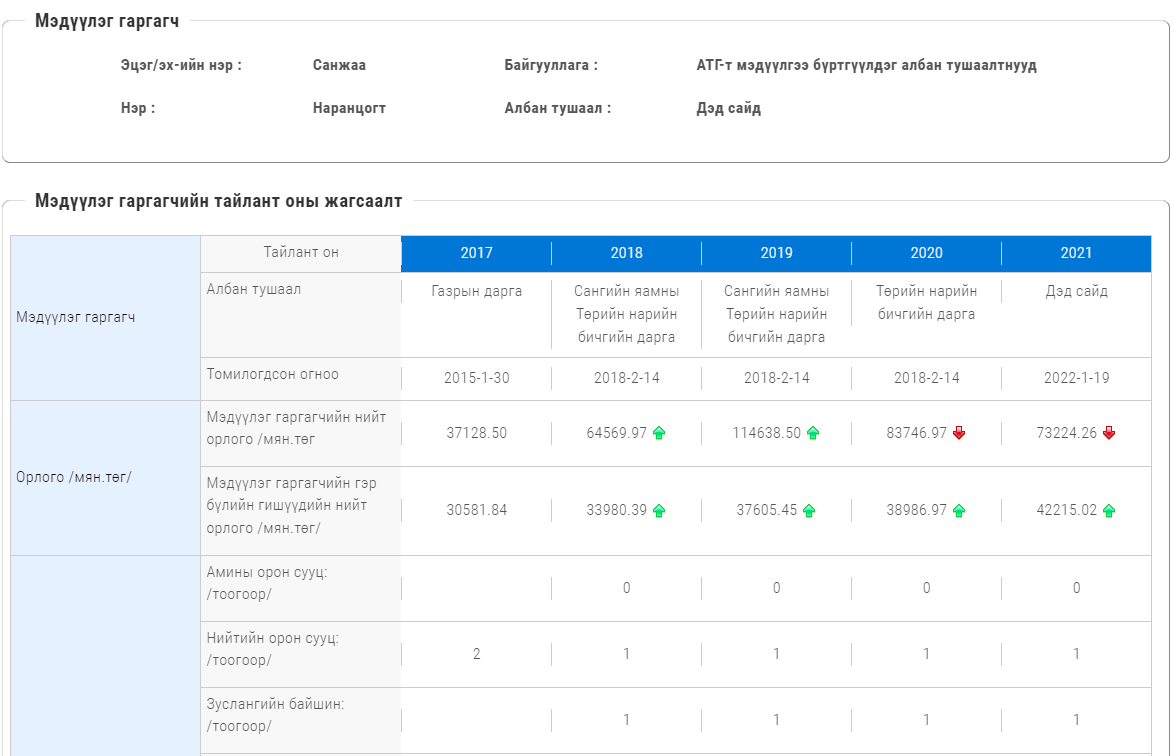Click green up arrow beside 38986.97

959,510
